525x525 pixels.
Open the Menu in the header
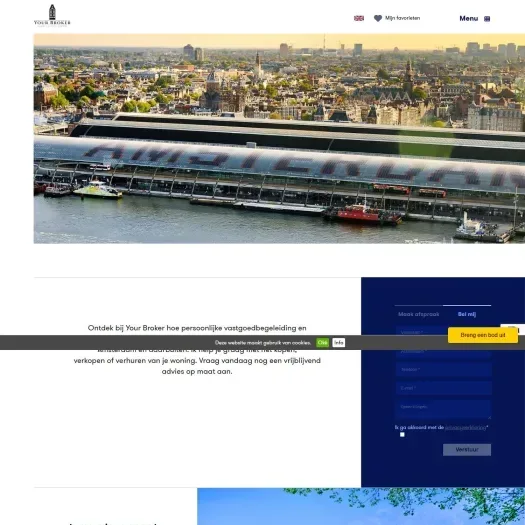coord(468,18)
